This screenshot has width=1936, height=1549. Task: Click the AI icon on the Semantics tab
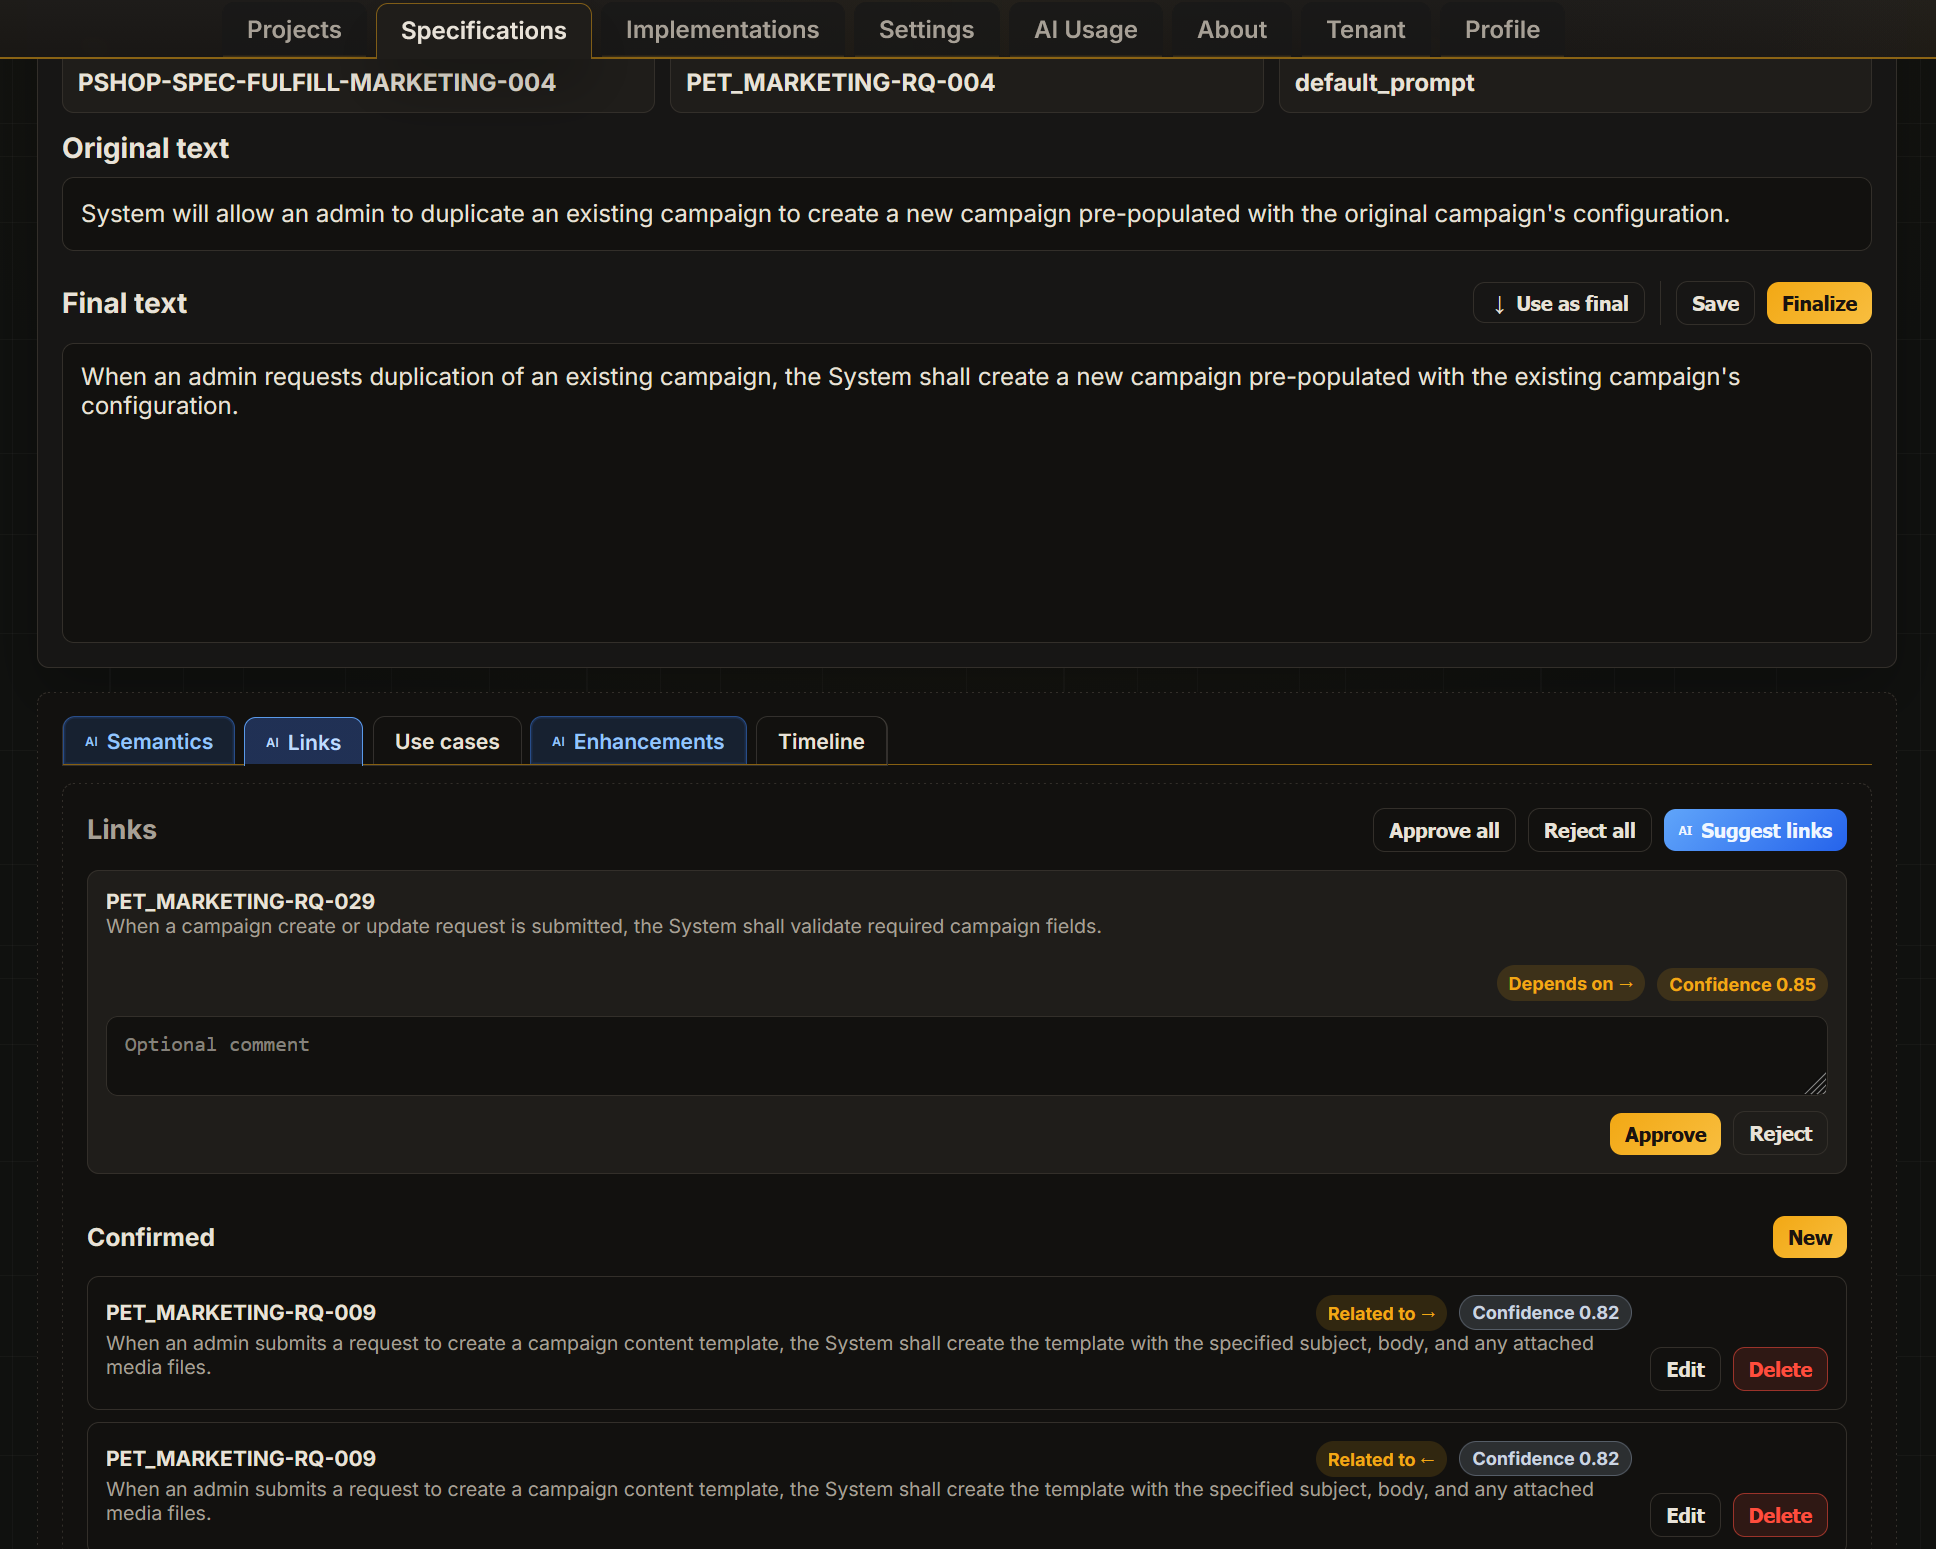91,742
